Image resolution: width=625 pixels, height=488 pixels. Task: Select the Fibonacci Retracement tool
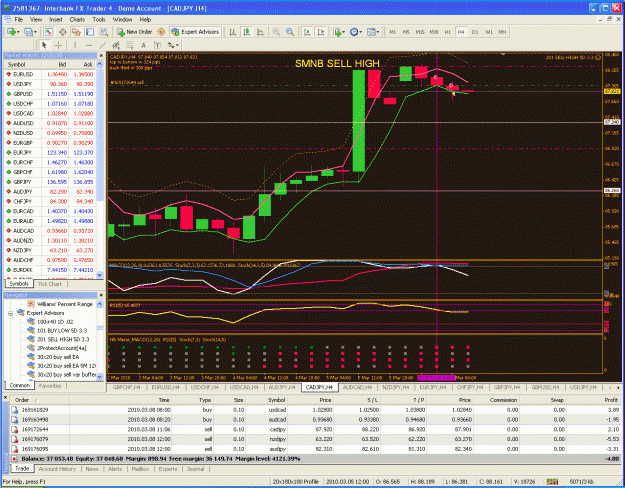pyautogui.click(x=130, y=45)
